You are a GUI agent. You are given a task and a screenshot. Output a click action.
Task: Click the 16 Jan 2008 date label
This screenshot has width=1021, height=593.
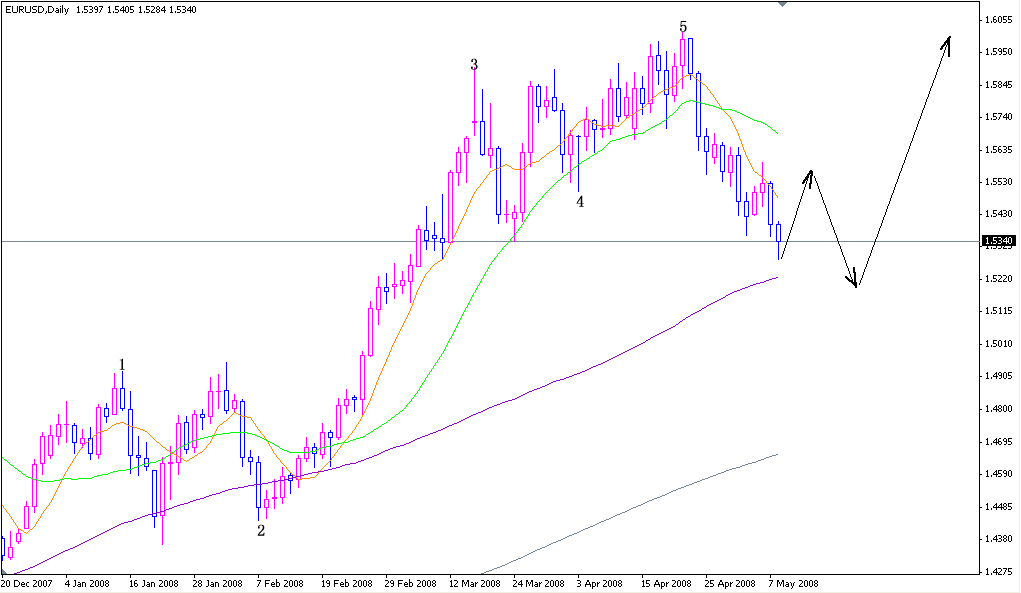click(154, 583)
